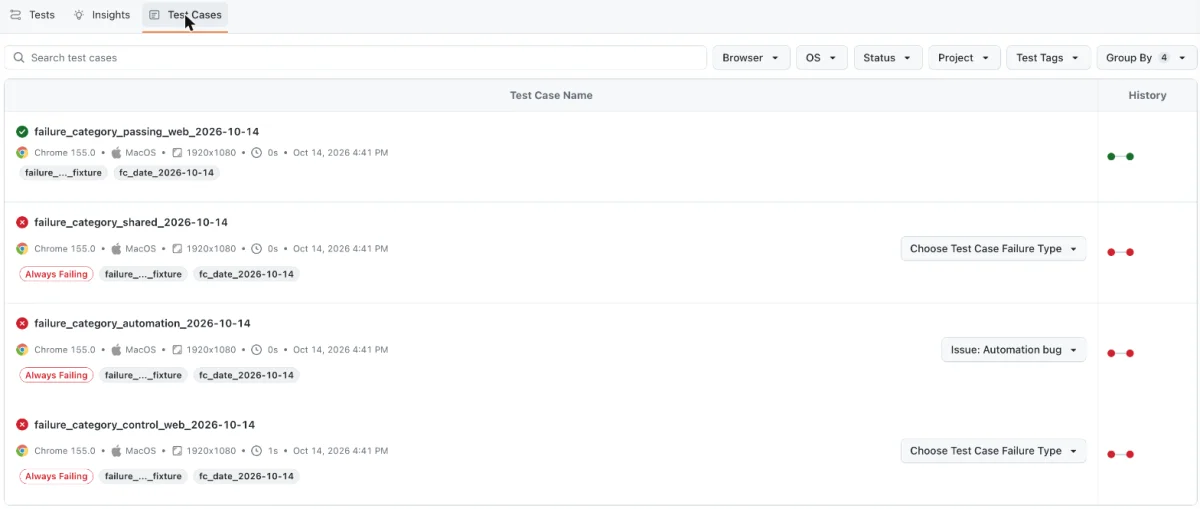Click red failed icon of automation test

coord(22,323)
